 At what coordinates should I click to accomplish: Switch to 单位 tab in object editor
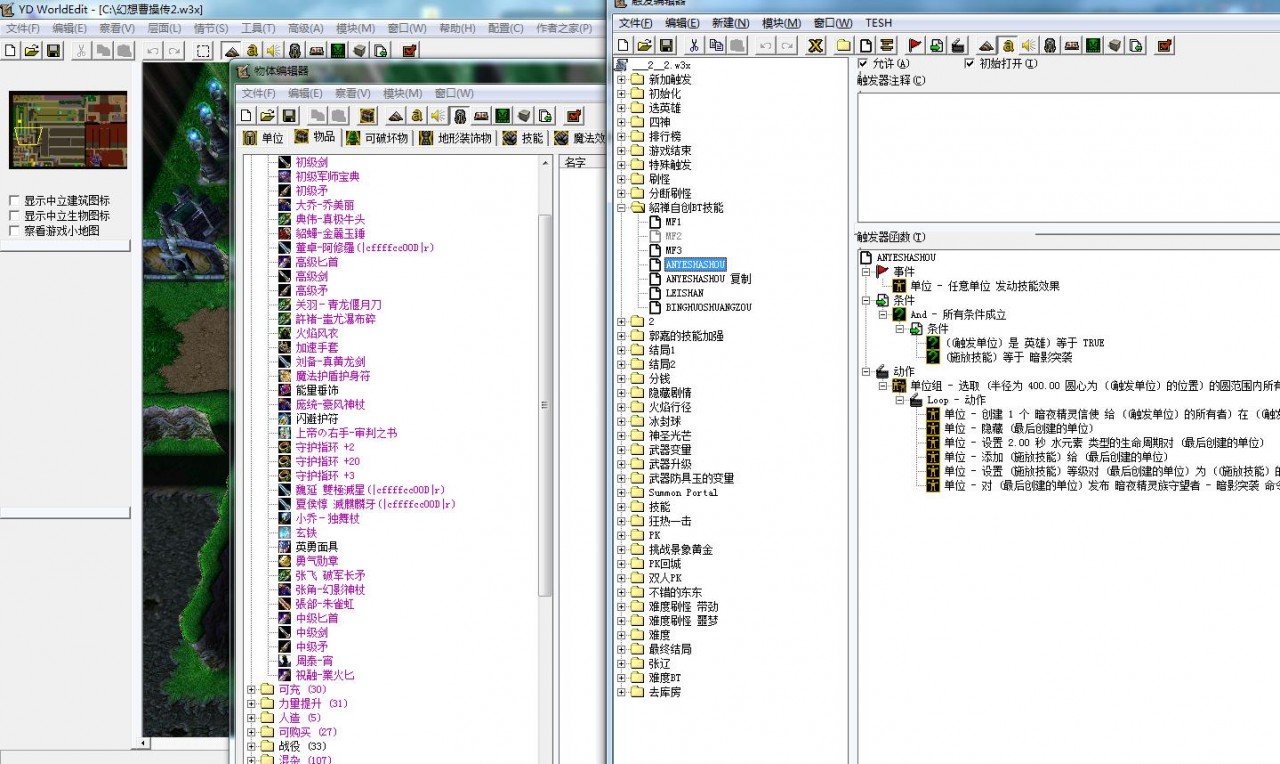[x=264, y=138]
